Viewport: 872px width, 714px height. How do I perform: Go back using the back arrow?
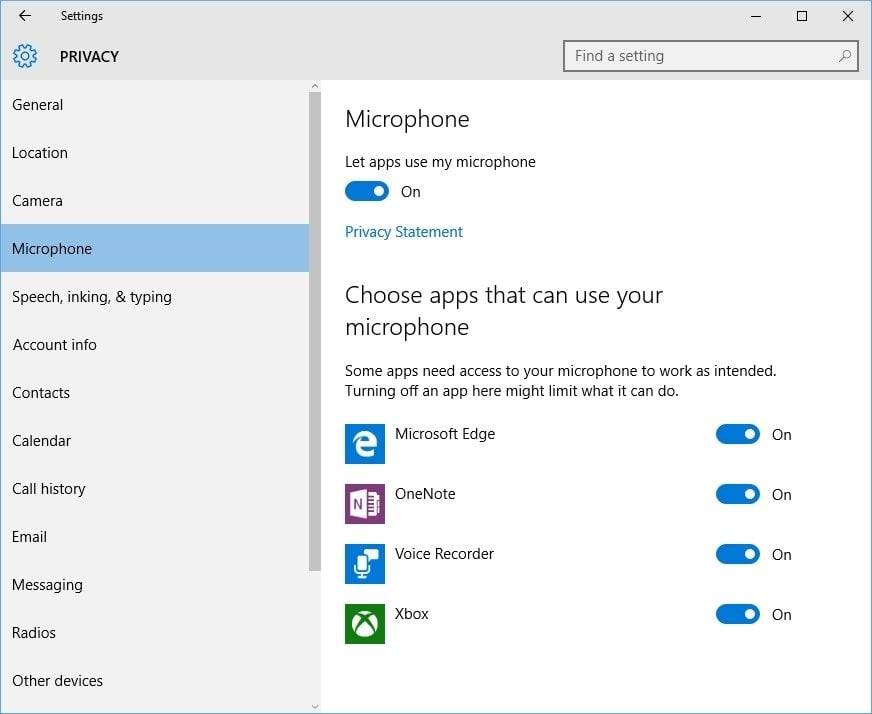coord(25,16)
